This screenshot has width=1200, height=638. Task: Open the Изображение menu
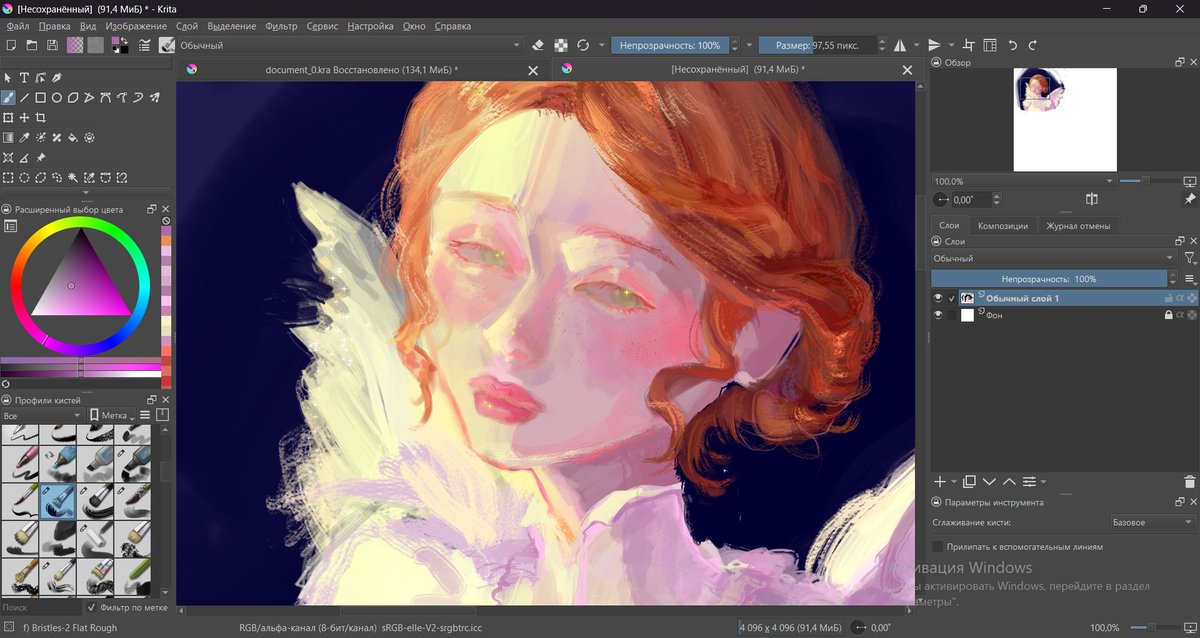tap(136, 26)
